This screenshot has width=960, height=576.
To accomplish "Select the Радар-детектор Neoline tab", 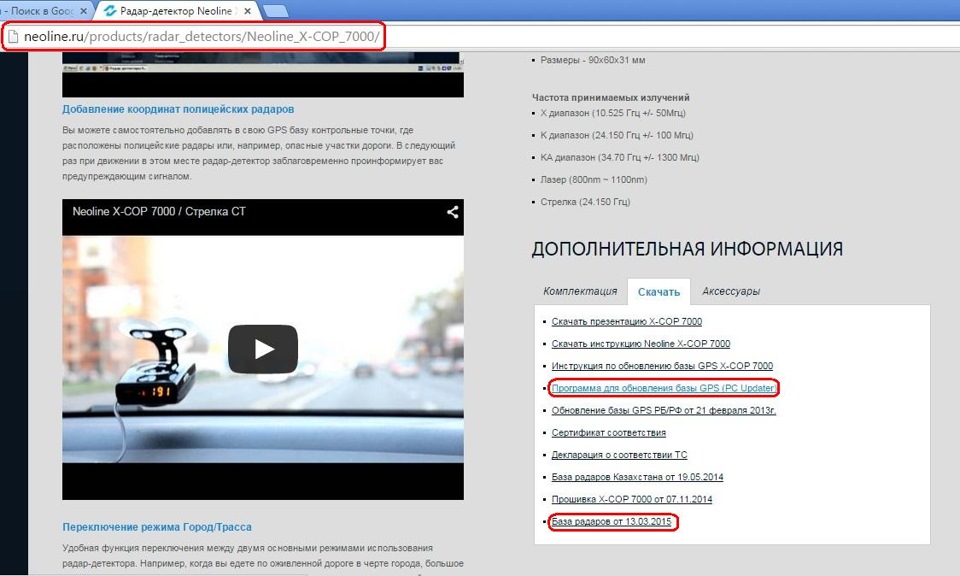I will [176, 11].
